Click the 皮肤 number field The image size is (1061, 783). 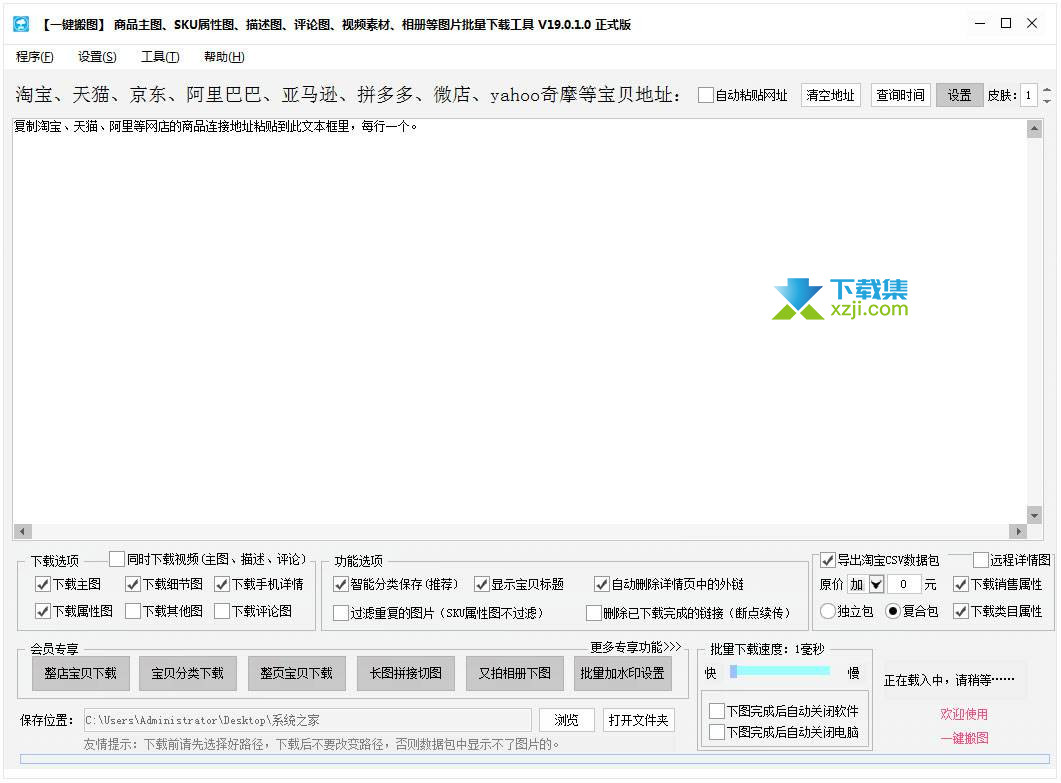point(1029,95)
